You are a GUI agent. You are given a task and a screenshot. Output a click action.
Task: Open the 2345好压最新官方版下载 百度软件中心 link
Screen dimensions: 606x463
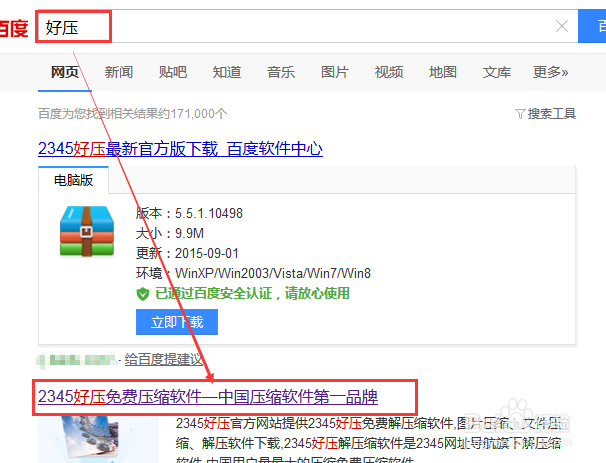click(x=180, y=149)
